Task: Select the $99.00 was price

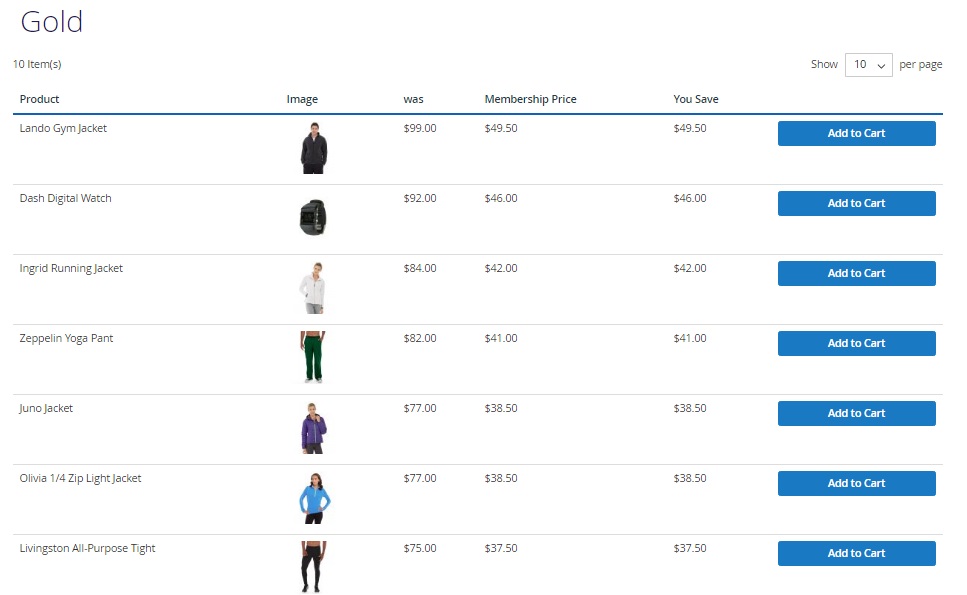Action: [420, 128]
